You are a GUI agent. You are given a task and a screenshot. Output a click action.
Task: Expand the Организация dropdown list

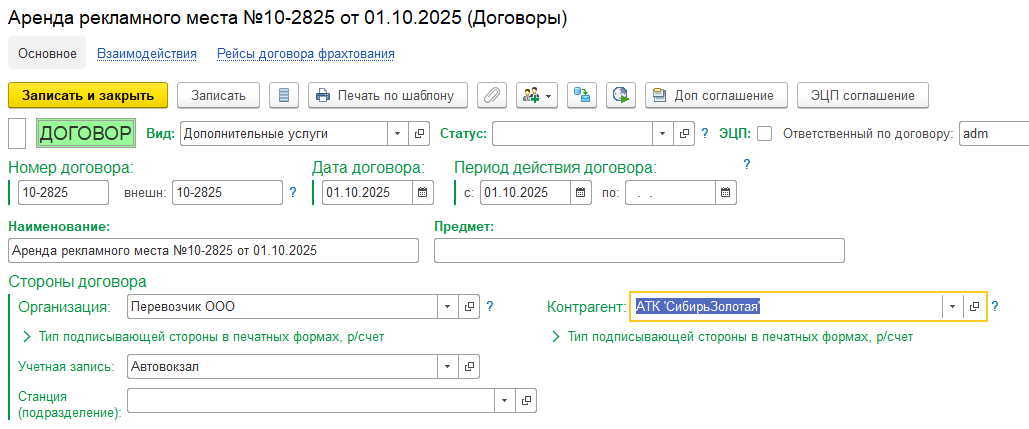(447, 307)
